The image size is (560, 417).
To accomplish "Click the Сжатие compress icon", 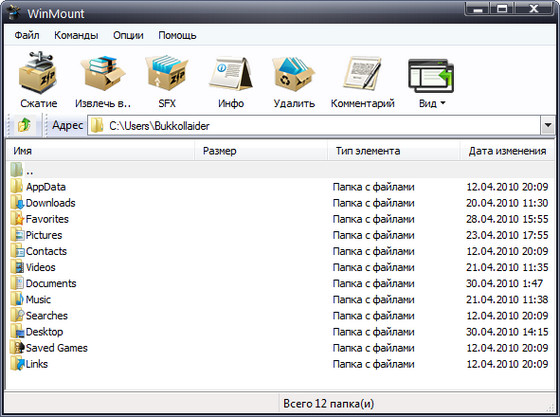I will click(x=38, y=72).
